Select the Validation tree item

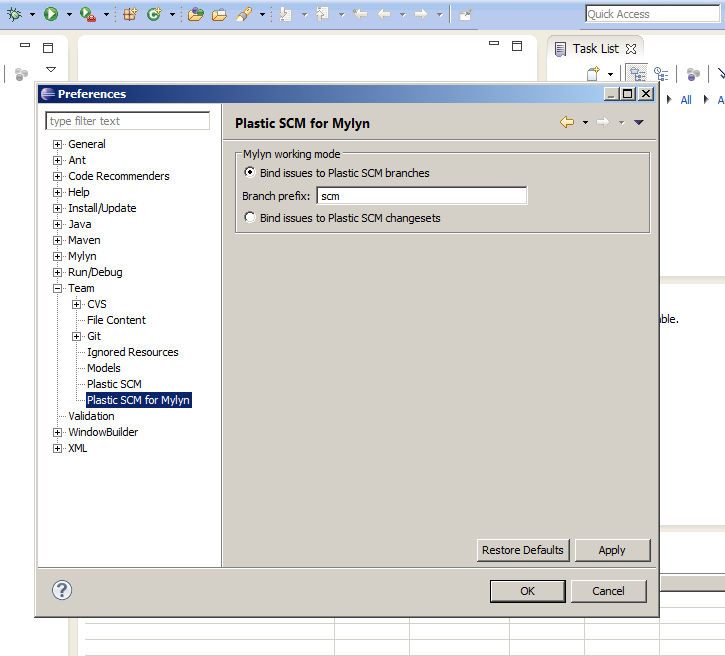[91, 416]
